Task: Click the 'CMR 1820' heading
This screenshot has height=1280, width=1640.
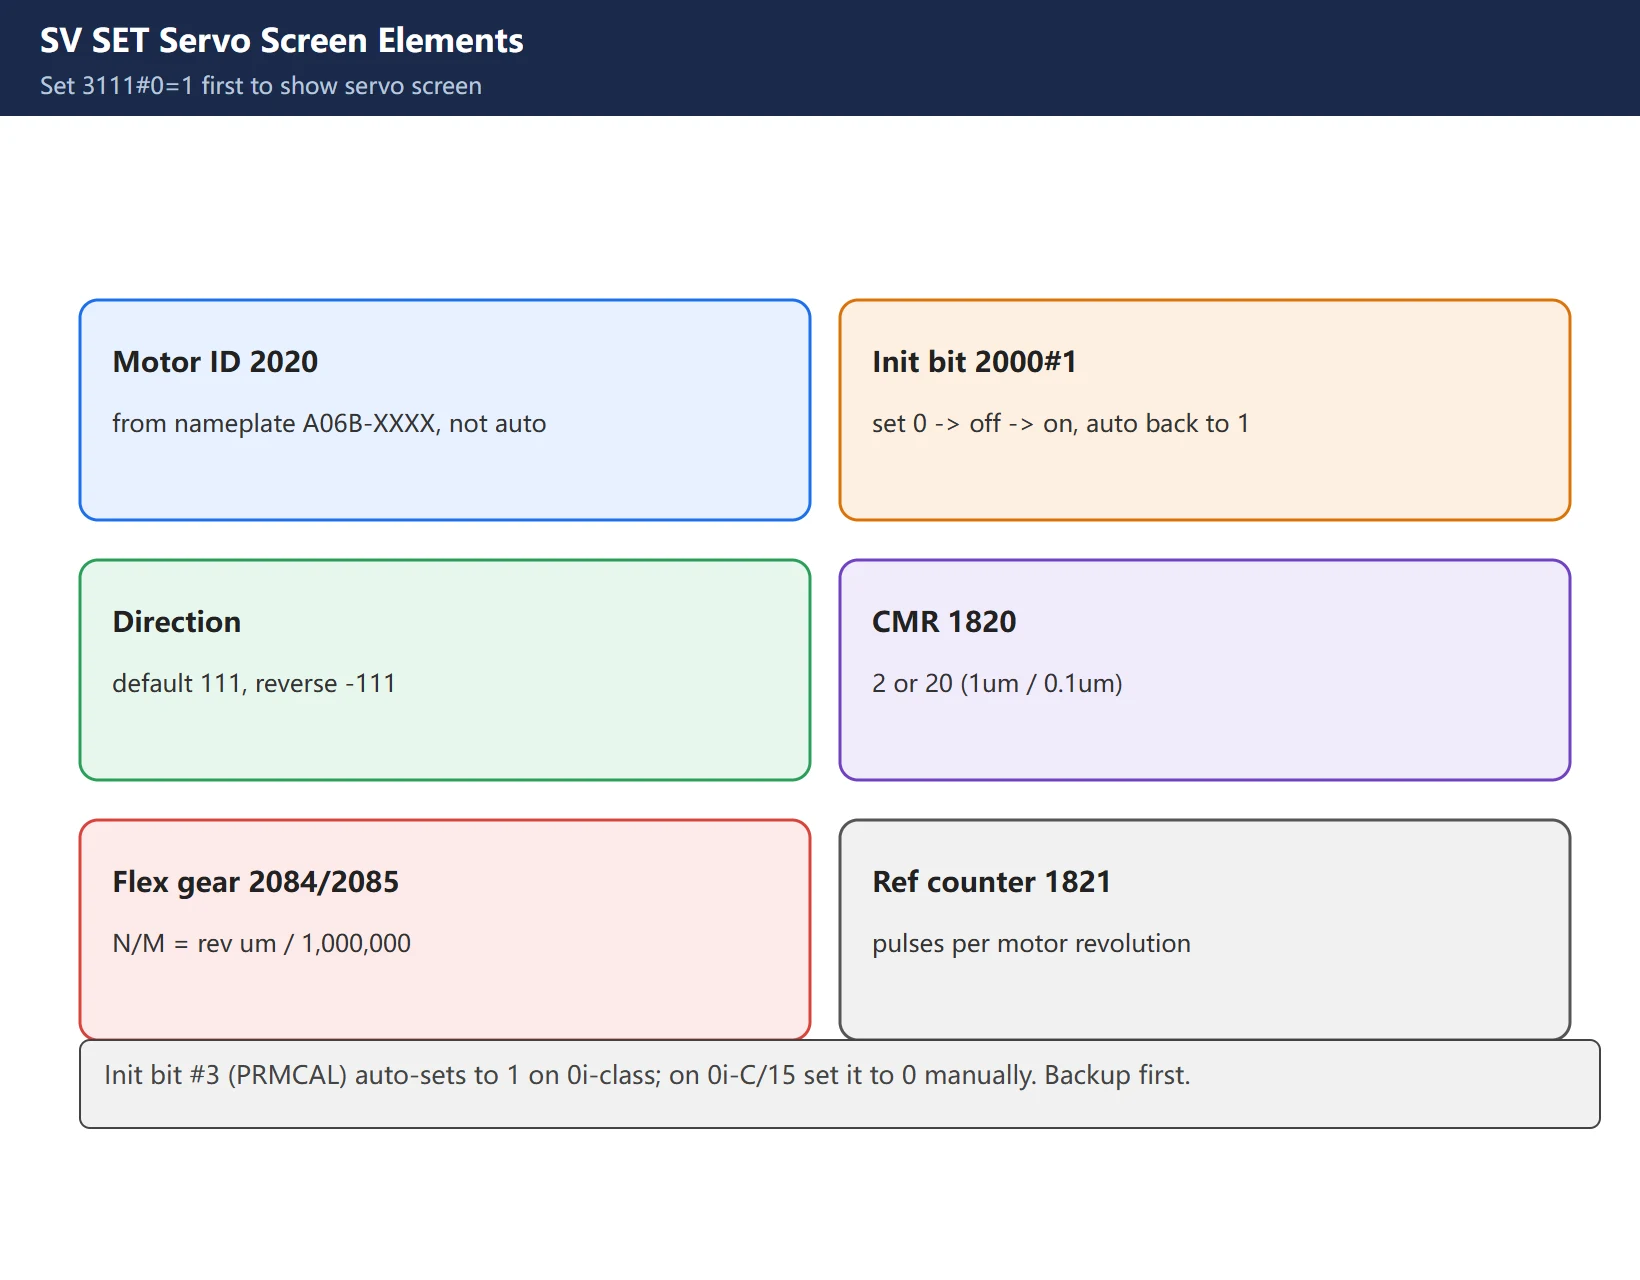Action: [944, 622]
